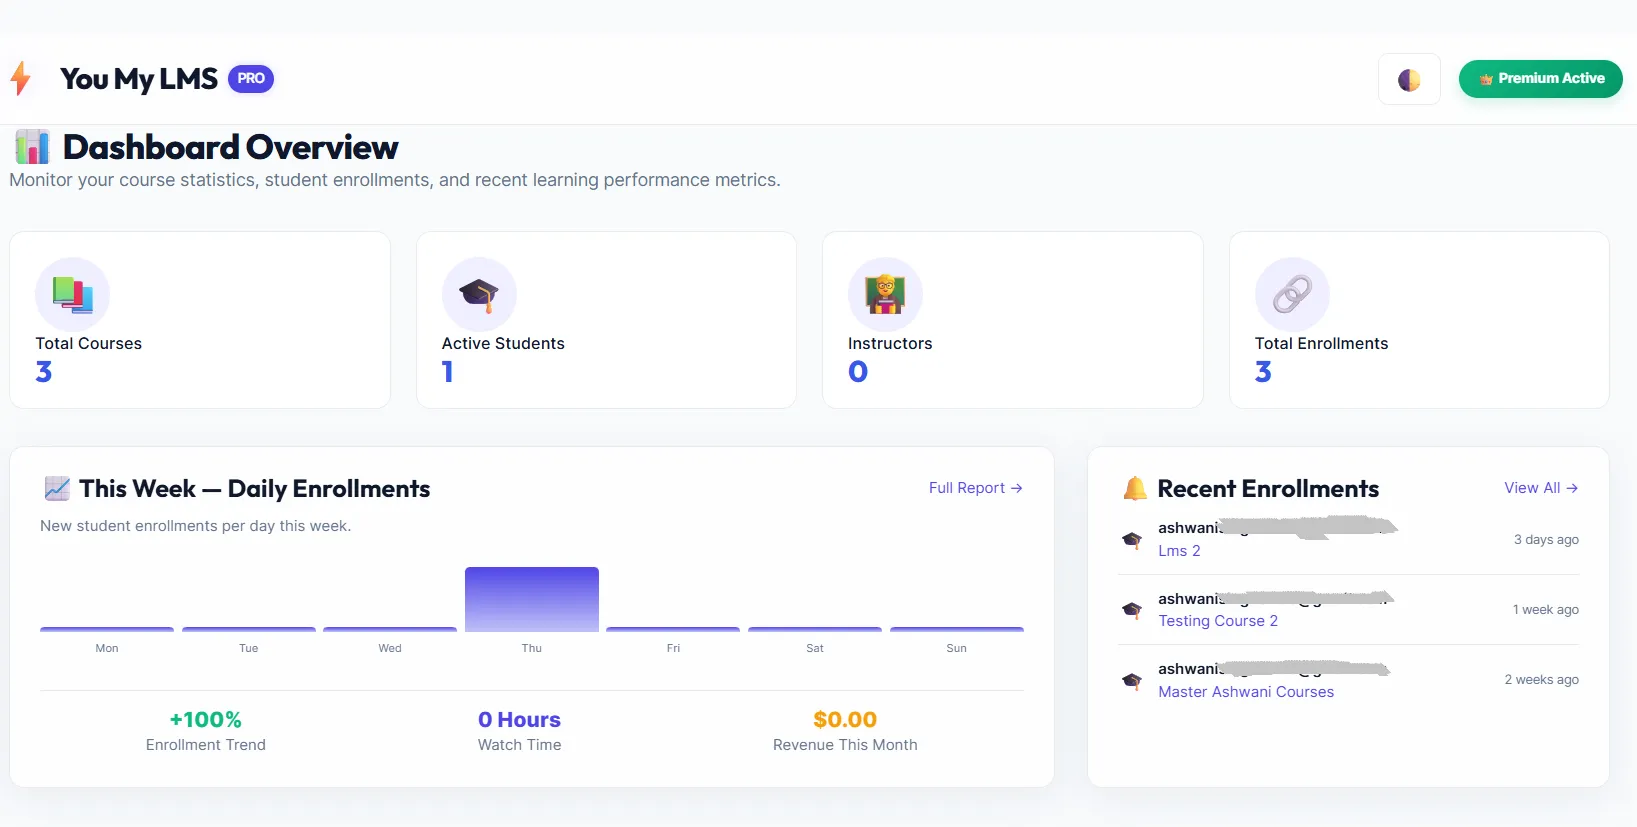Click the Recent Enrollments bell icon
Screen dimensions: 1637x827
click(x=1135, y=488)
